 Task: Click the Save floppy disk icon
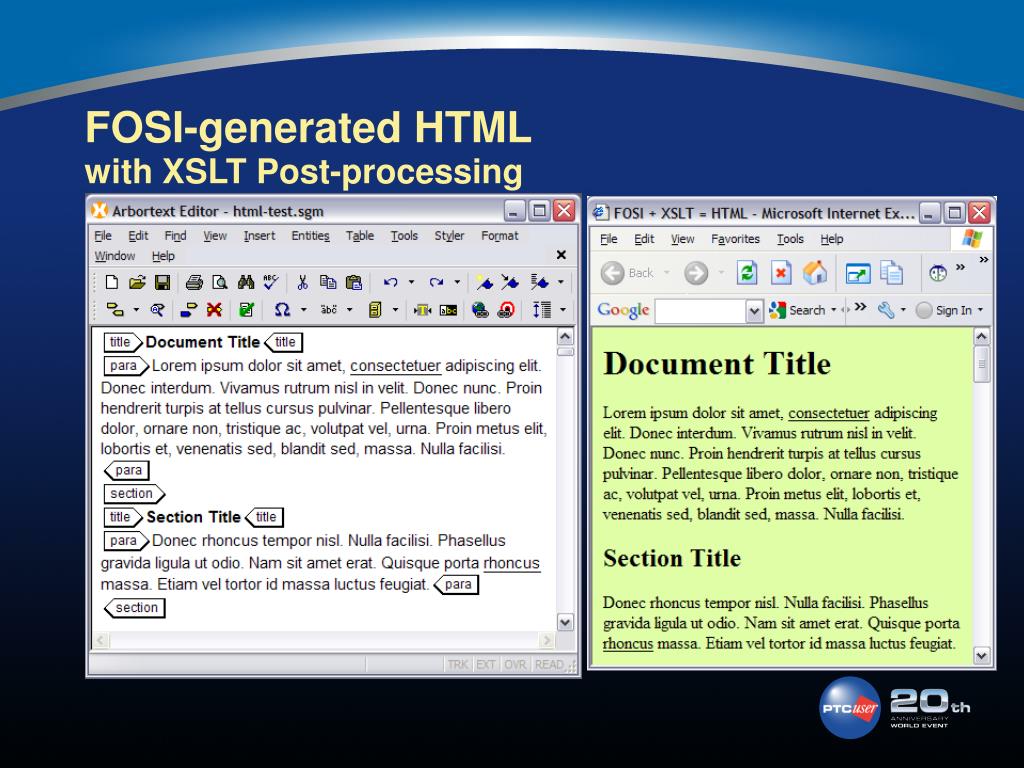[163, 282]
